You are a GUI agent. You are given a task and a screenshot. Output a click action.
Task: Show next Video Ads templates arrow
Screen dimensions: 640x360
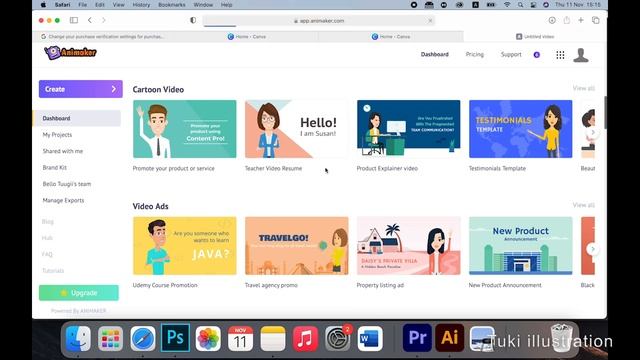click(x=593, y=249)
